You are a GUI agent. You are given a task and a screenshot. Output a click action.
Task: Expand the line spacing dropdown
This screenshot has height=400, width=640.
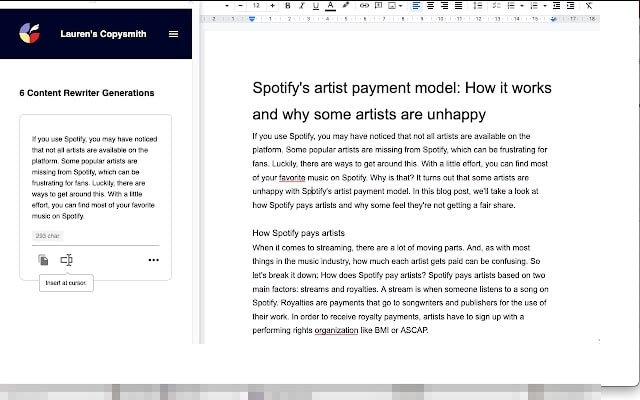[x=477, y=5]
